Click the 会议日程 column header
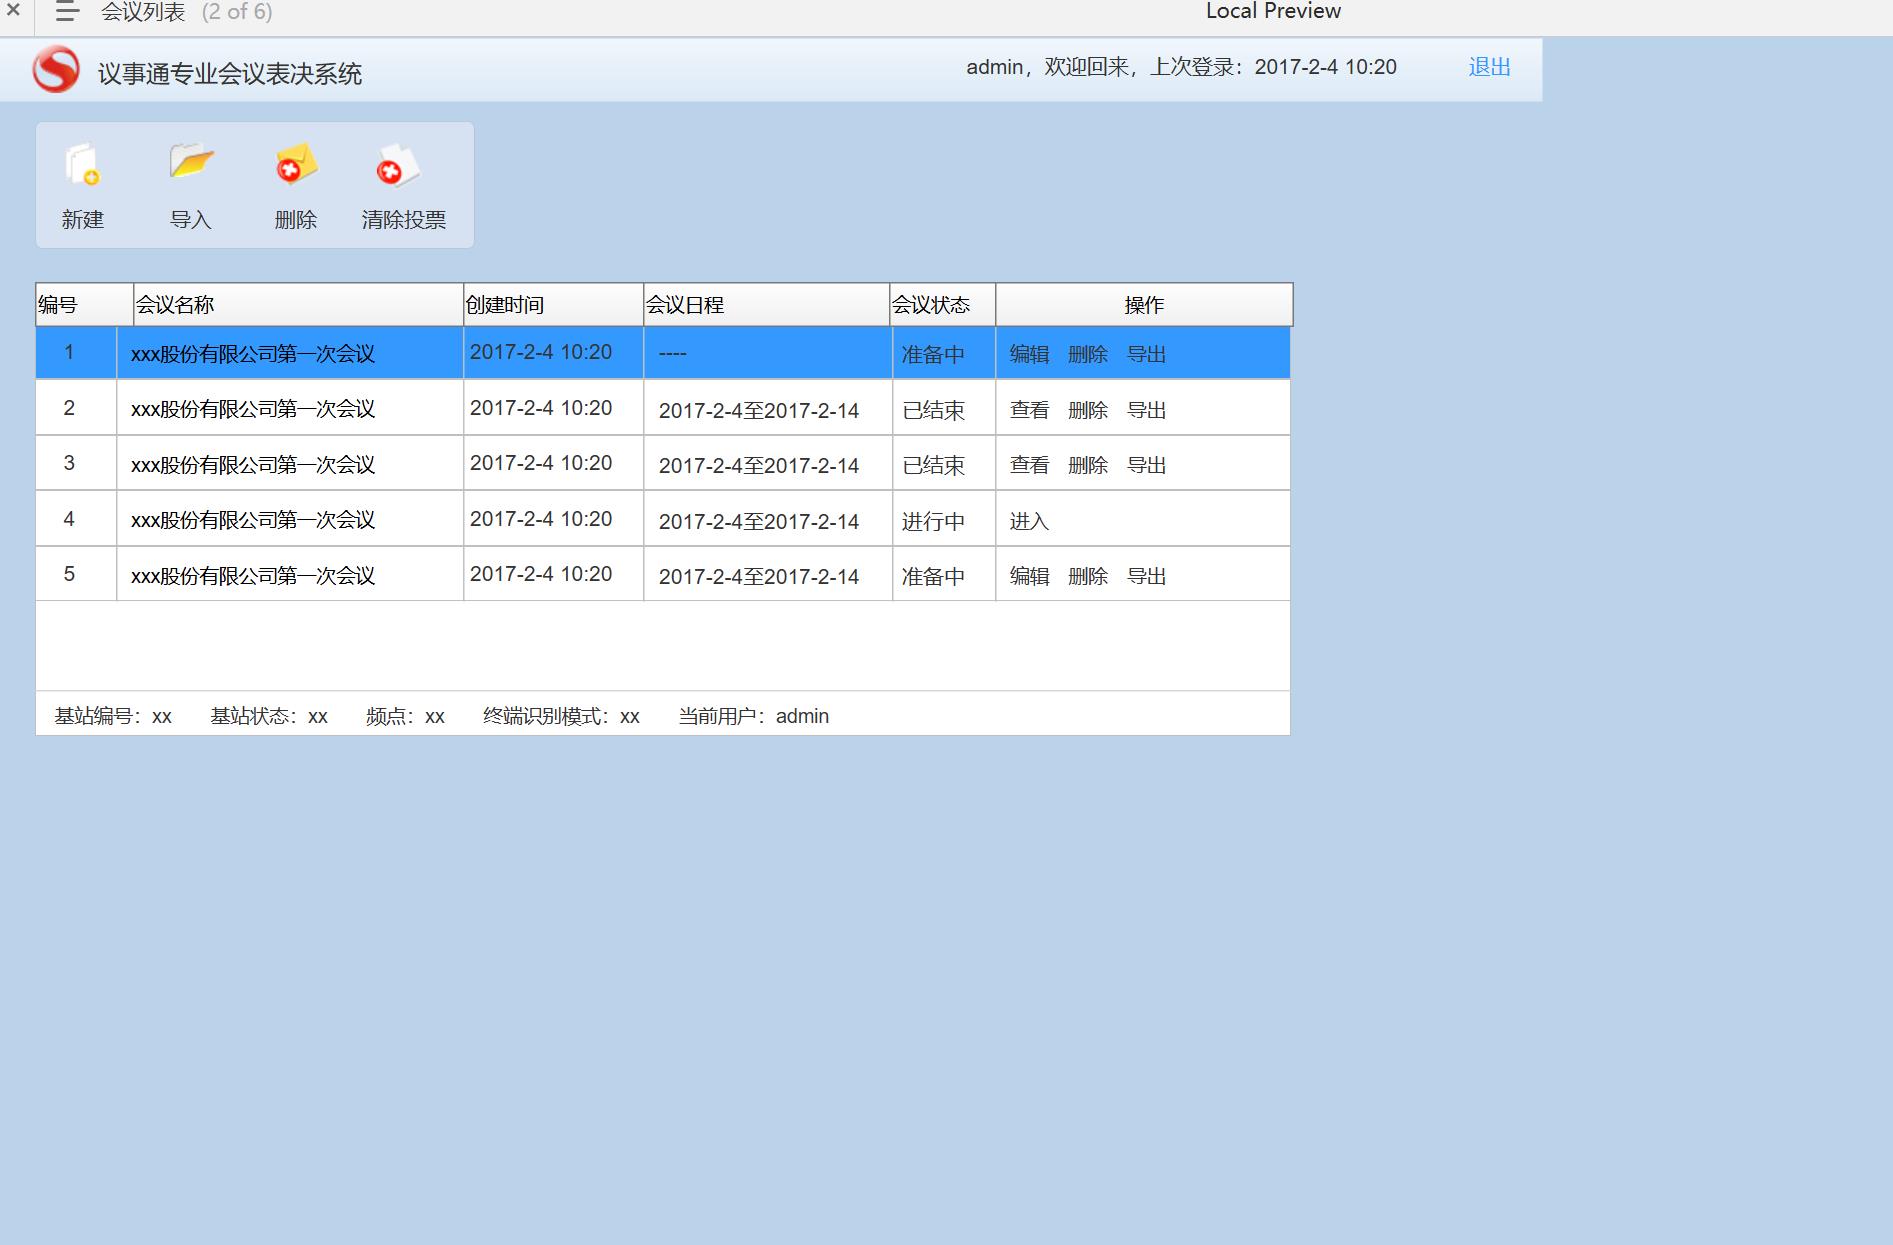The width and height of the screenshot is (1893, 1245). coord(767,305)
